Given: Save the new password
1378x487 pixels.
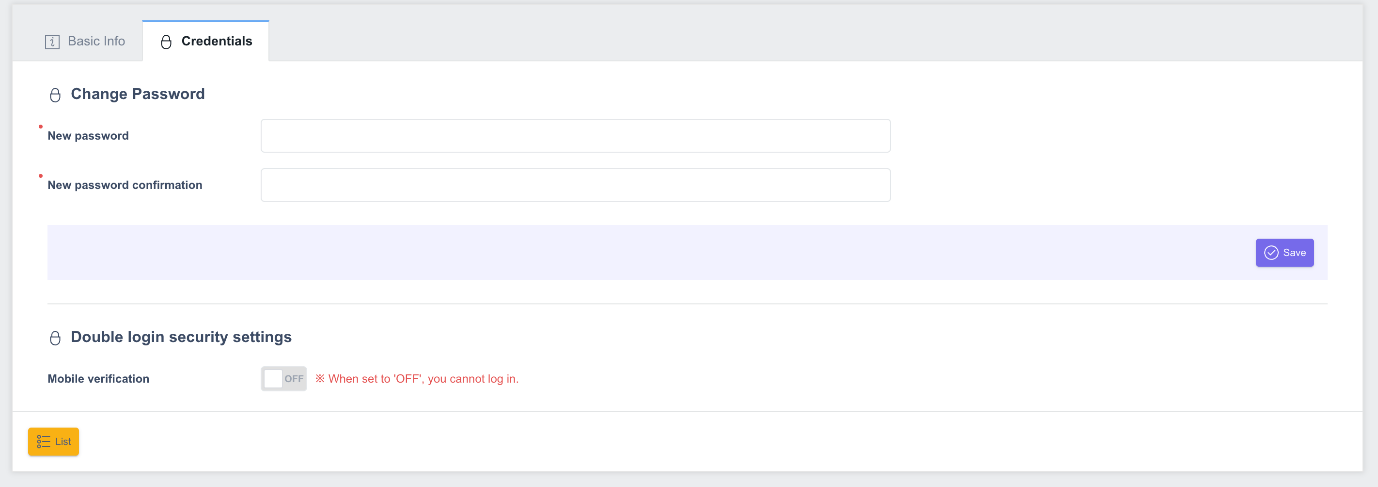Looking at the screenshot, I should click(x=1284, y=253).
